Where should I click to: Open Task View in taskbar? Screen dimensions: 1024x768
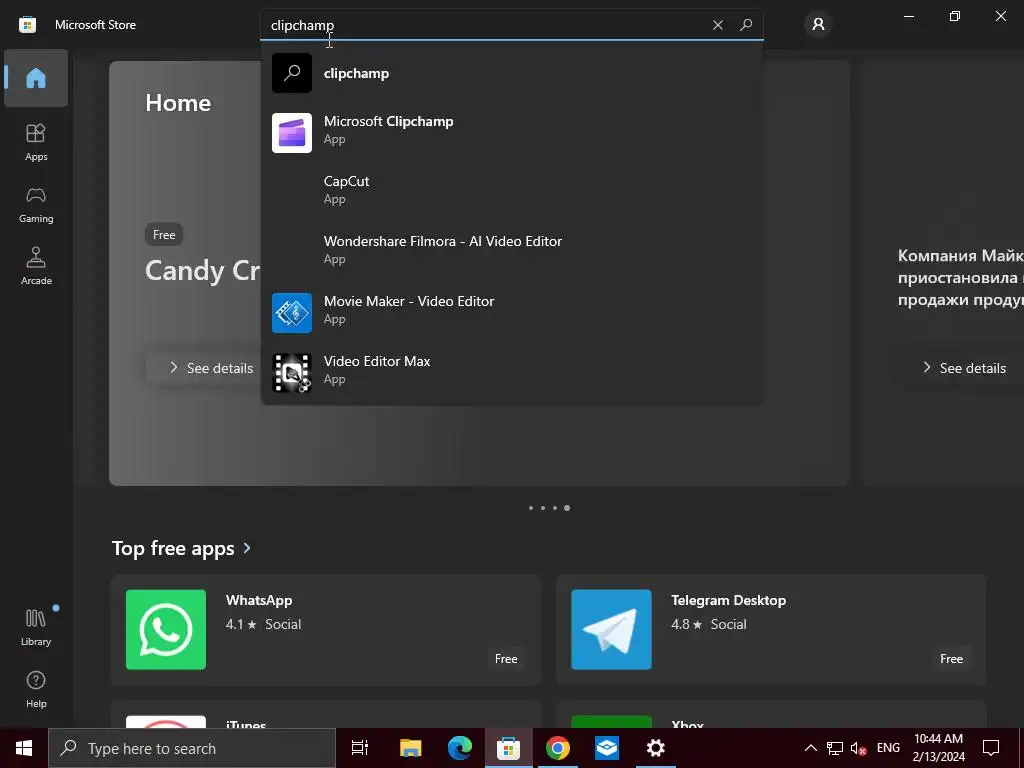360,748
